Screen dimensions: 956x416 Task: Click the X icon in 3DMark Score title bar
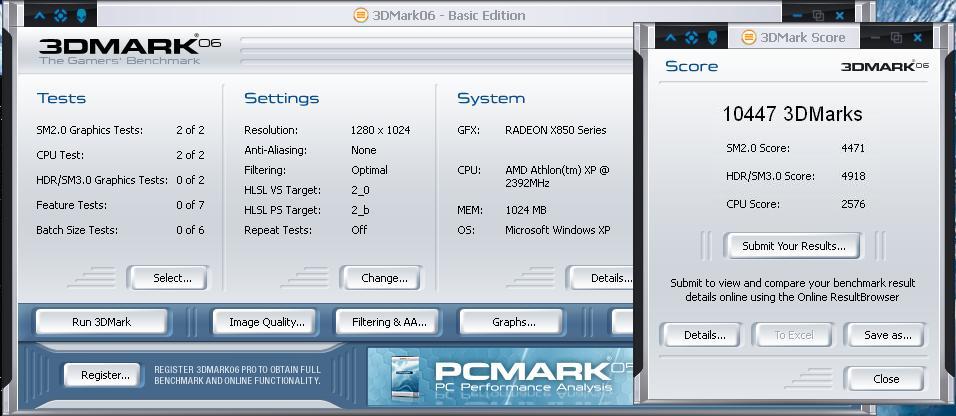pyautogui.click(x=918, y=38)
